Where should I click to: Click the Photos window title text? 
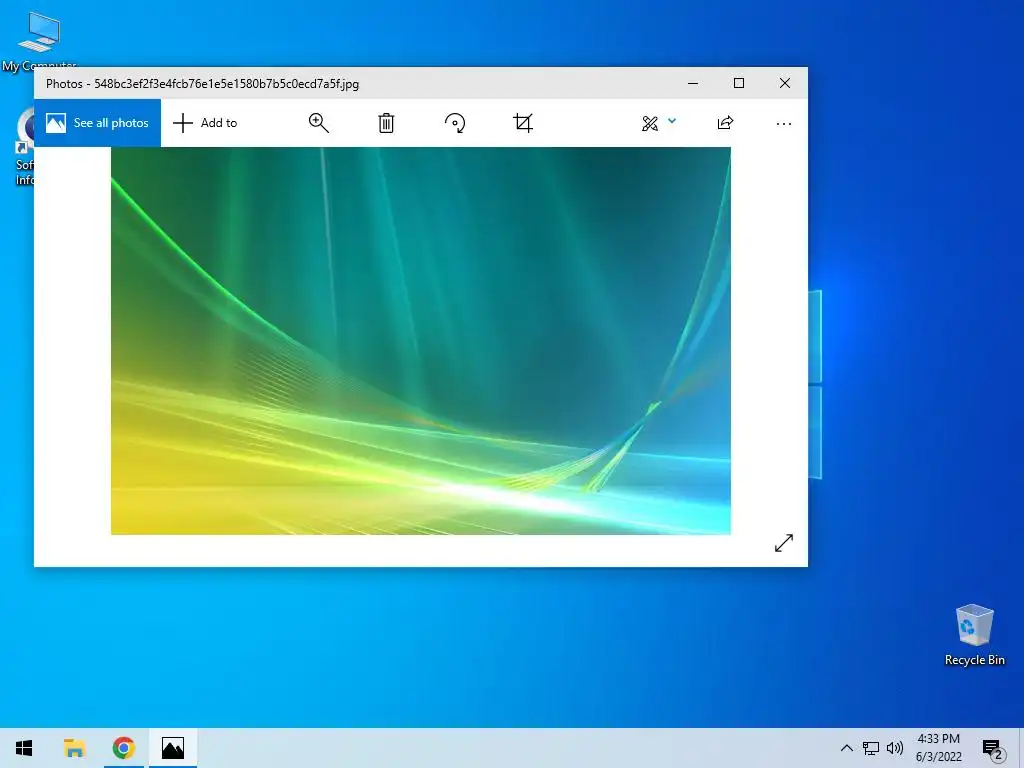pyautogui.click(x=202, y=84)
